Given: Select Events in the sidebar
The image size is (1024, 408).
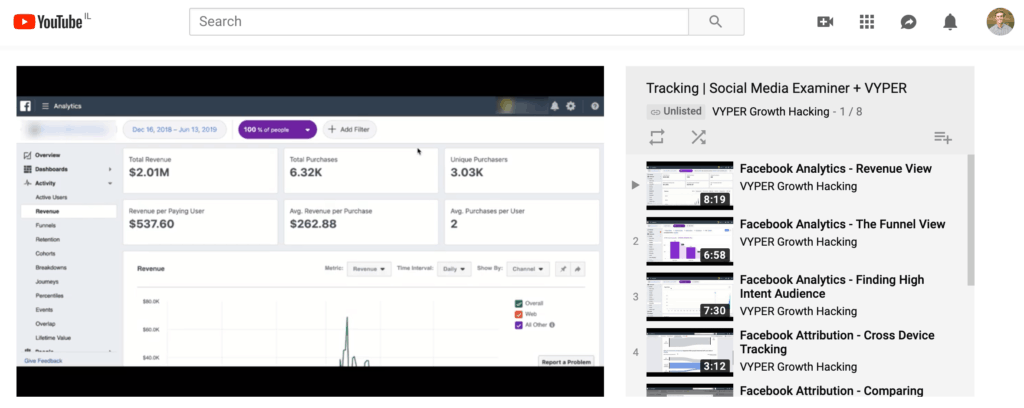Looking at the screenshot, I should tap(44, 310).
